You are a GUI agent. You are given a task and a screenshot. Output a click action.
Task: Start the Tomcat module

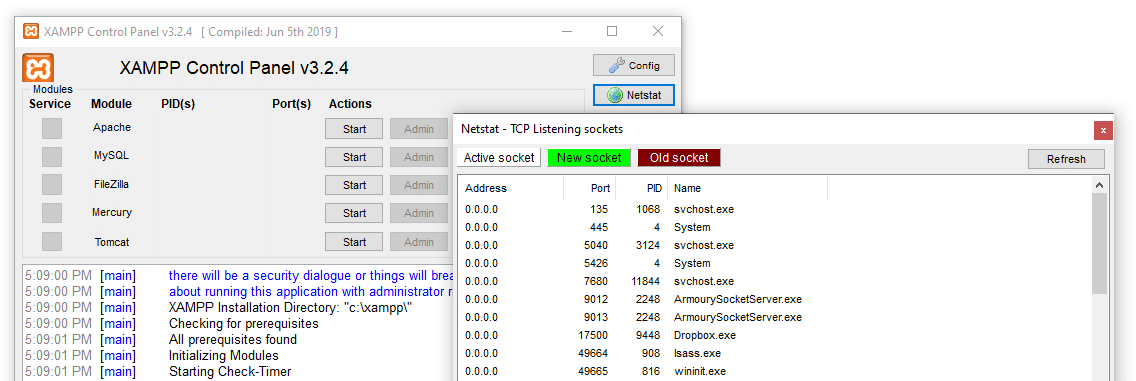click(354, 242)
